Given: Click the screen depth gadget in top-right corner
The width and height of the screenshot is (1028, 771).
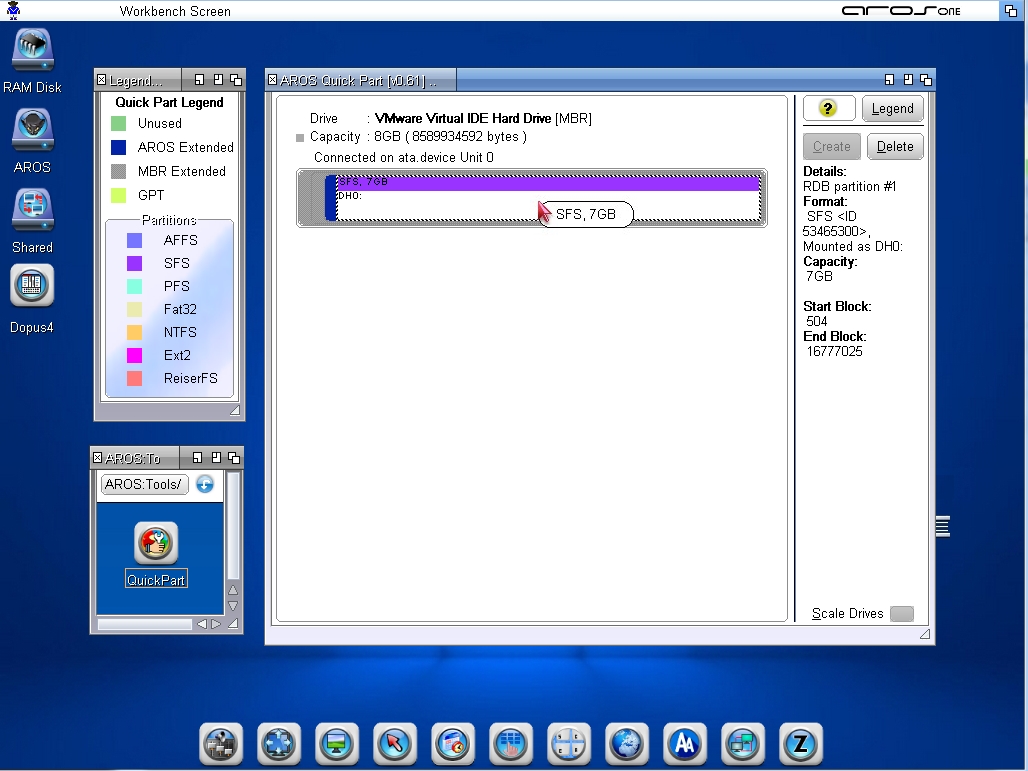Looking at the screenshot, I should (1011, 10).
